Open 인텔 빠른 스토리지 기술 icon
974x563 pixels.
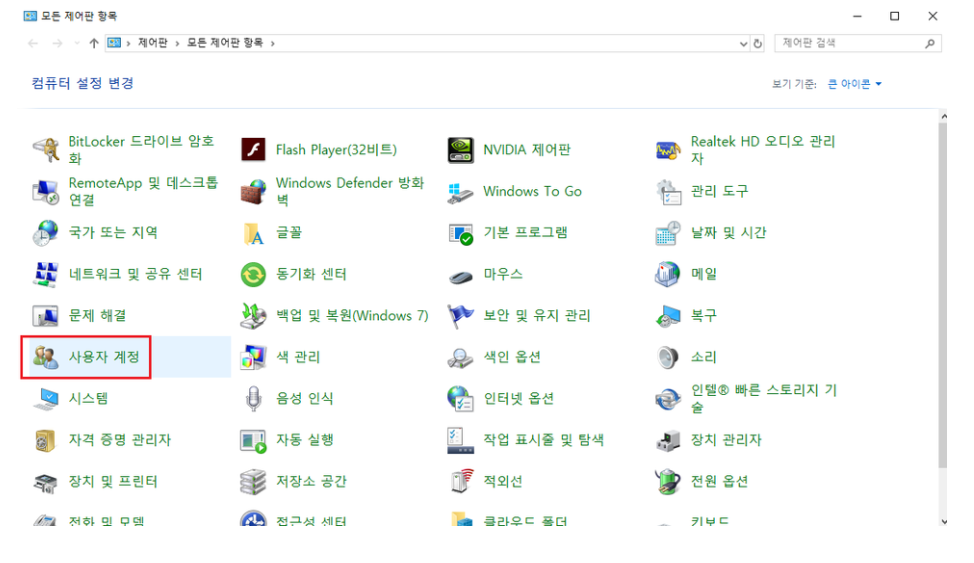668,398
